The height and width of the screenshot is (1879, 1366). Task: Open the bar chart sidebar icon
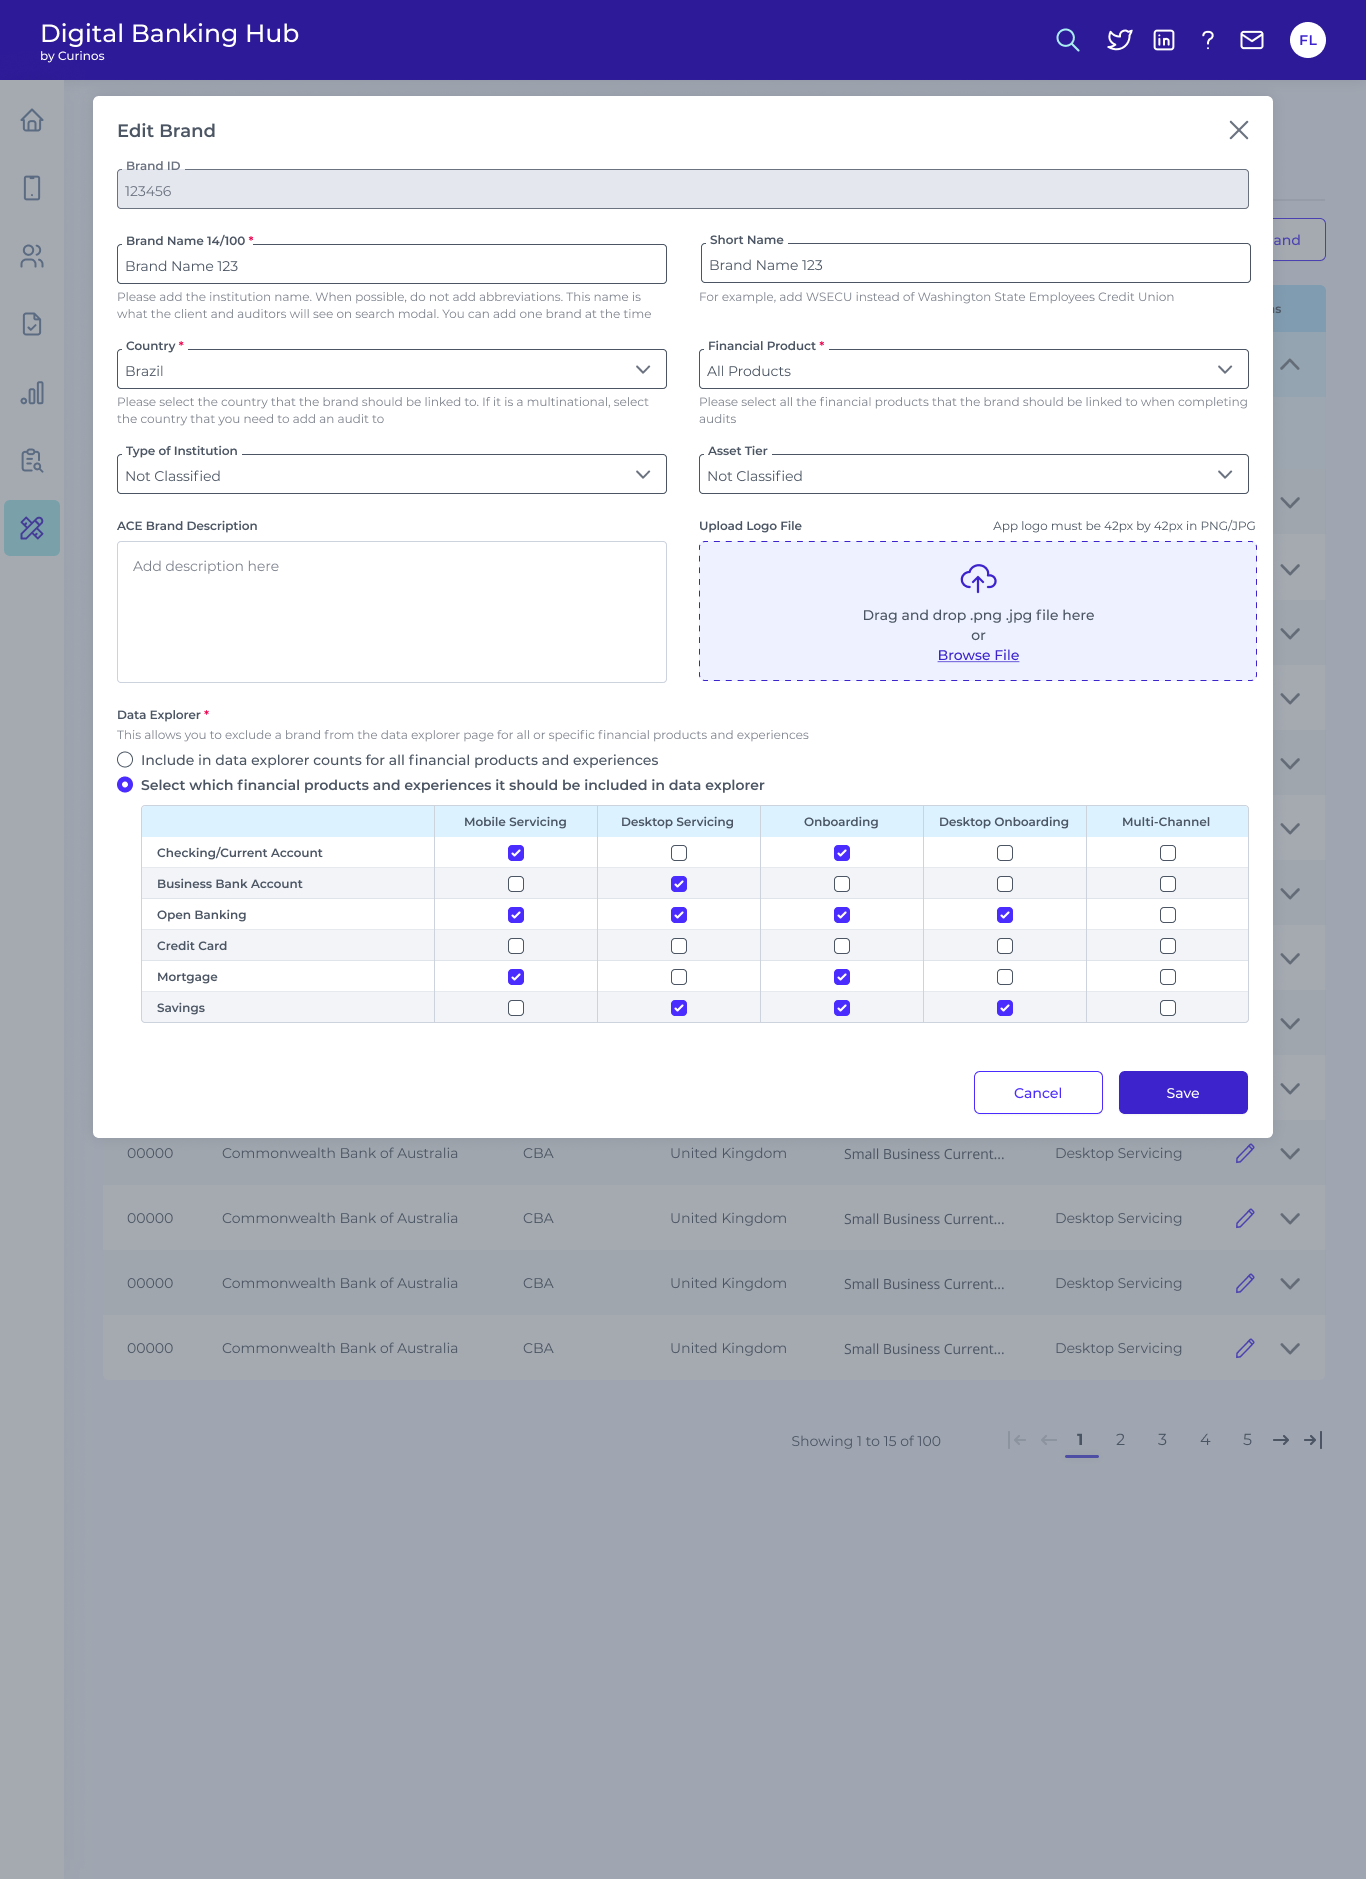(x=32, y=392)
